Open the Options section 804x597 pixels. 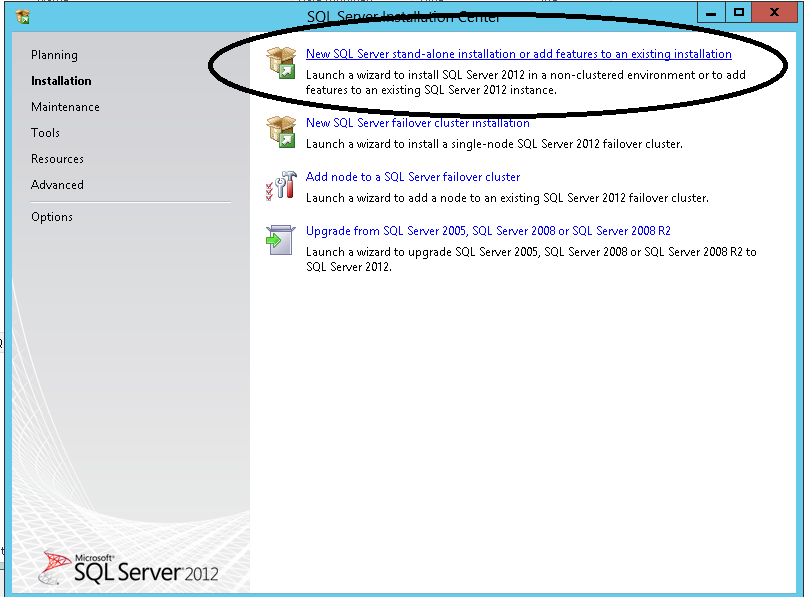click(x=52, y=217)
